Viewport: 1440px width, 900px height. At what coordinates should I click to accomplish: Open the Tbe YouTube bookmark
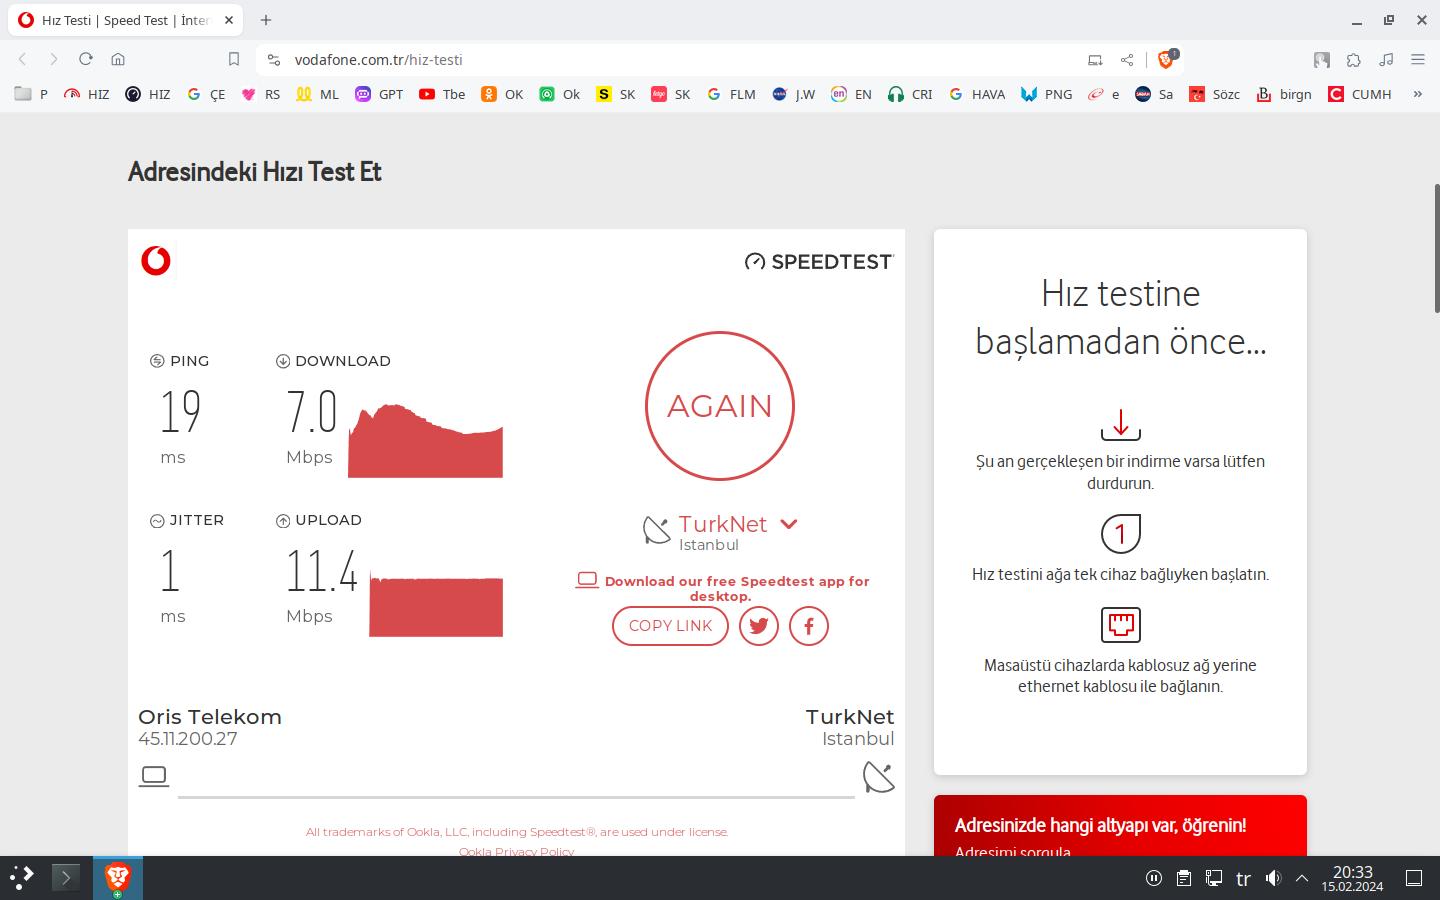point(442,94)
